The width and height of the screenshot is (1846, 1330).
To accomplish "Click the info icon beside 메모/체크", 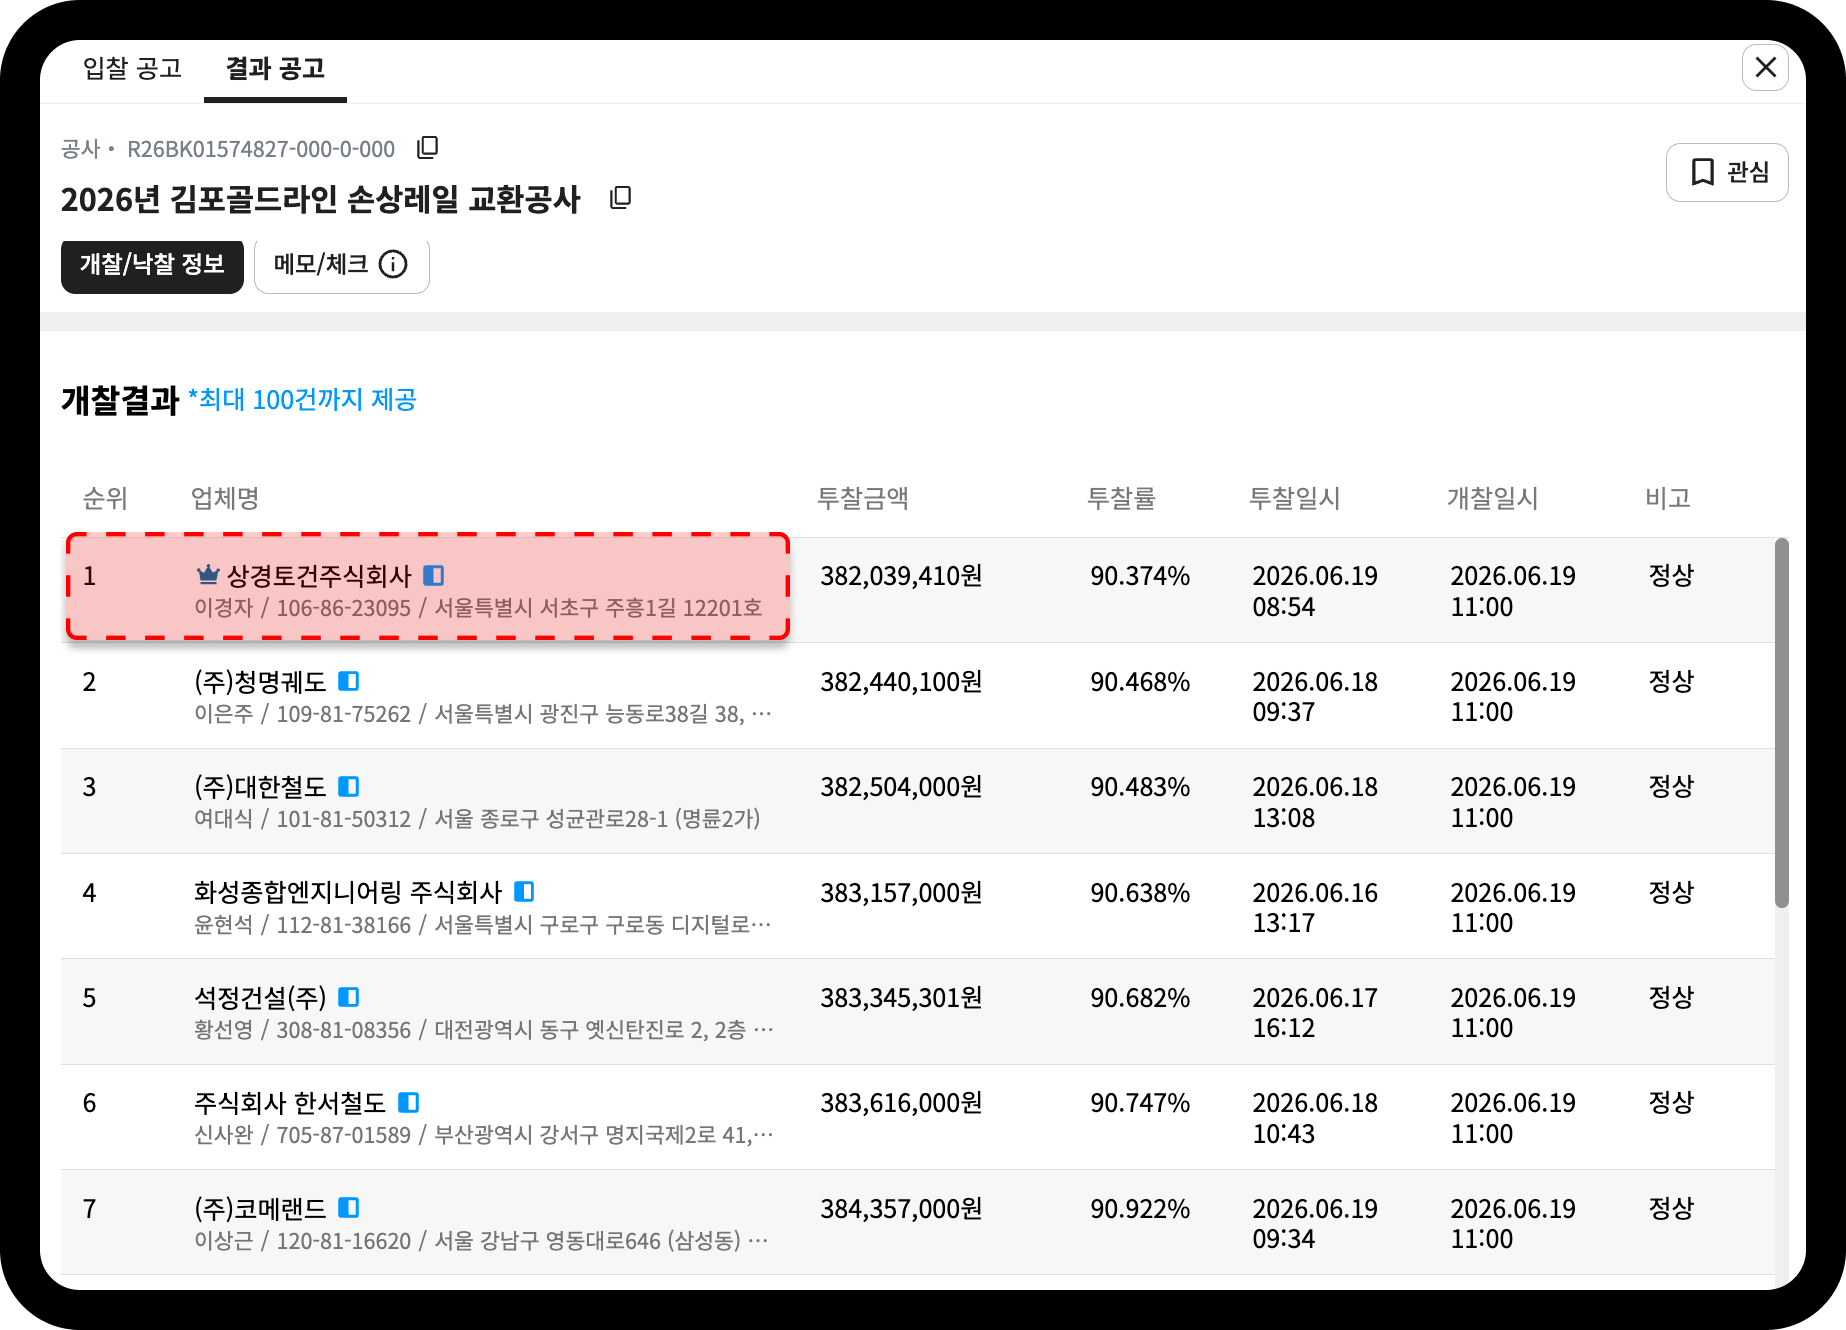I will [x=394, y=264].
